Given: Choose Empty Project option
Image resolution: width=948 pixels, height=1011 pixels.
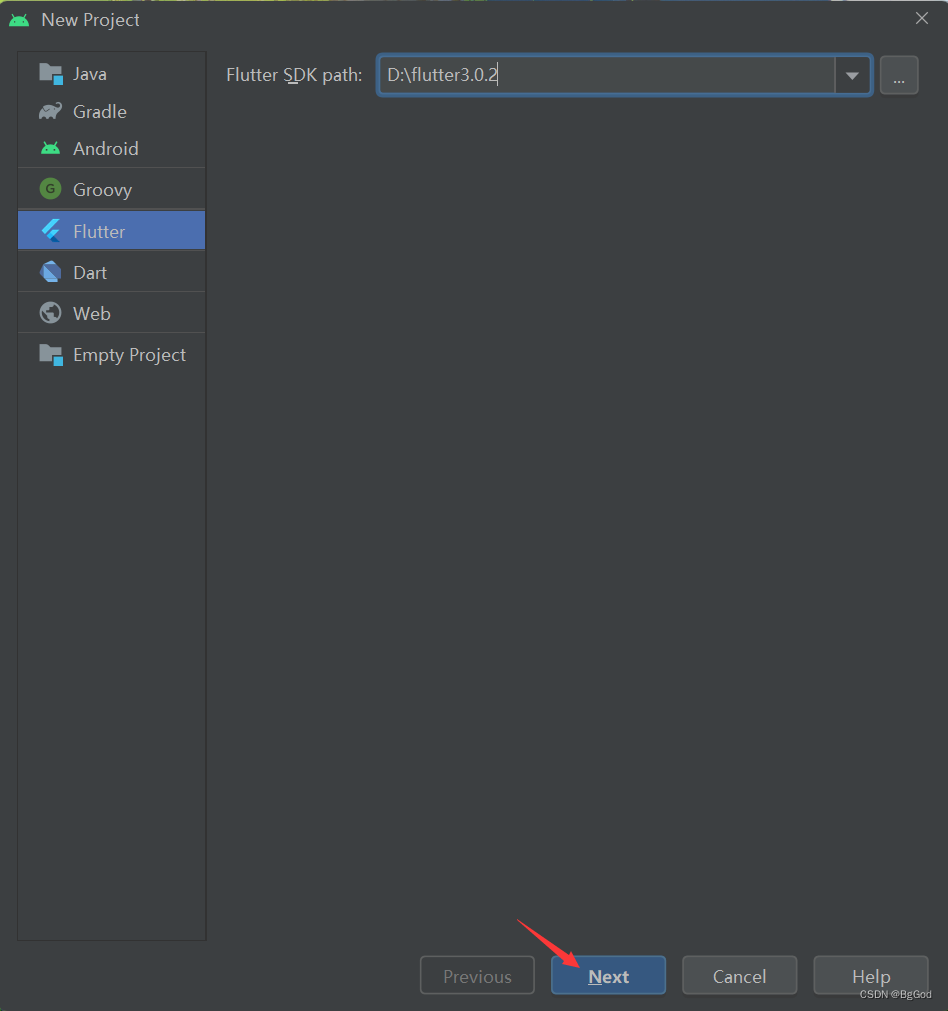Looking at the screenshot, I should click(112, 355).
